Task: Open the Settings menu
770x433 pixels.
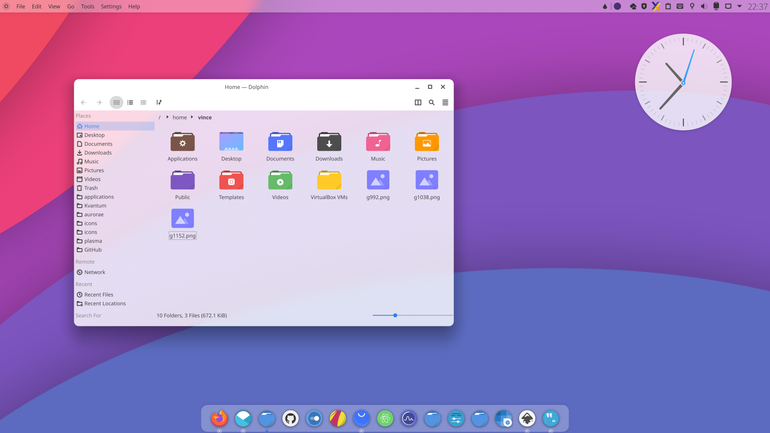Action: coord(111,6)
